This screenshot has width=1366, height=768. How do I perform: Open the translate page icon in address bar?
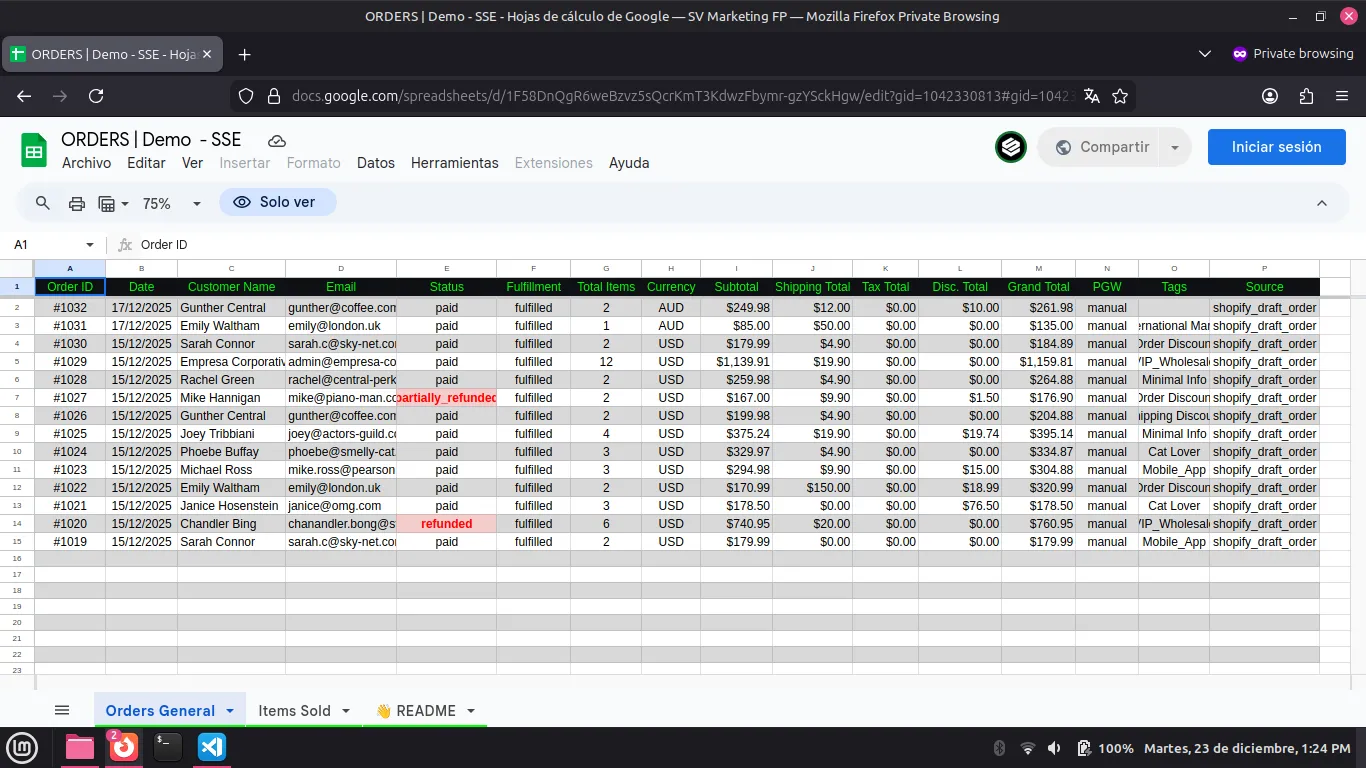1091,96
